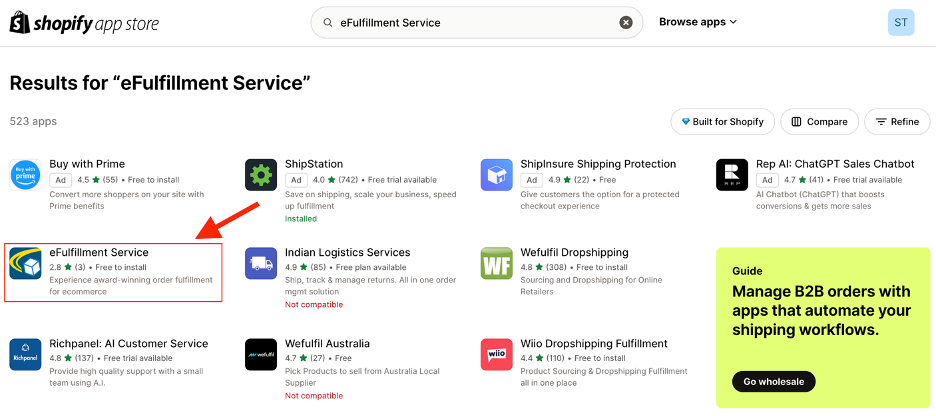
Task: Toggle the Built for Shopify filter
Action: click(x=722, y=122)
